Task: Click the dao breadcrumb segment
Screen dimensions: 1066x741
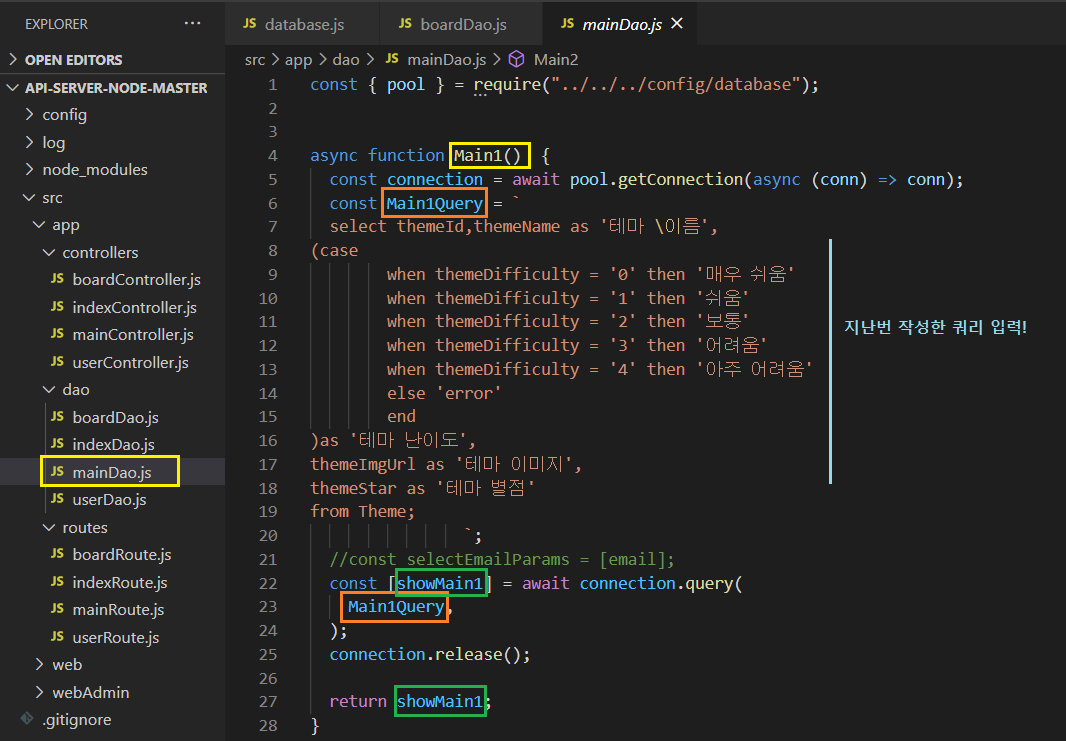Action: coord(346,60)
